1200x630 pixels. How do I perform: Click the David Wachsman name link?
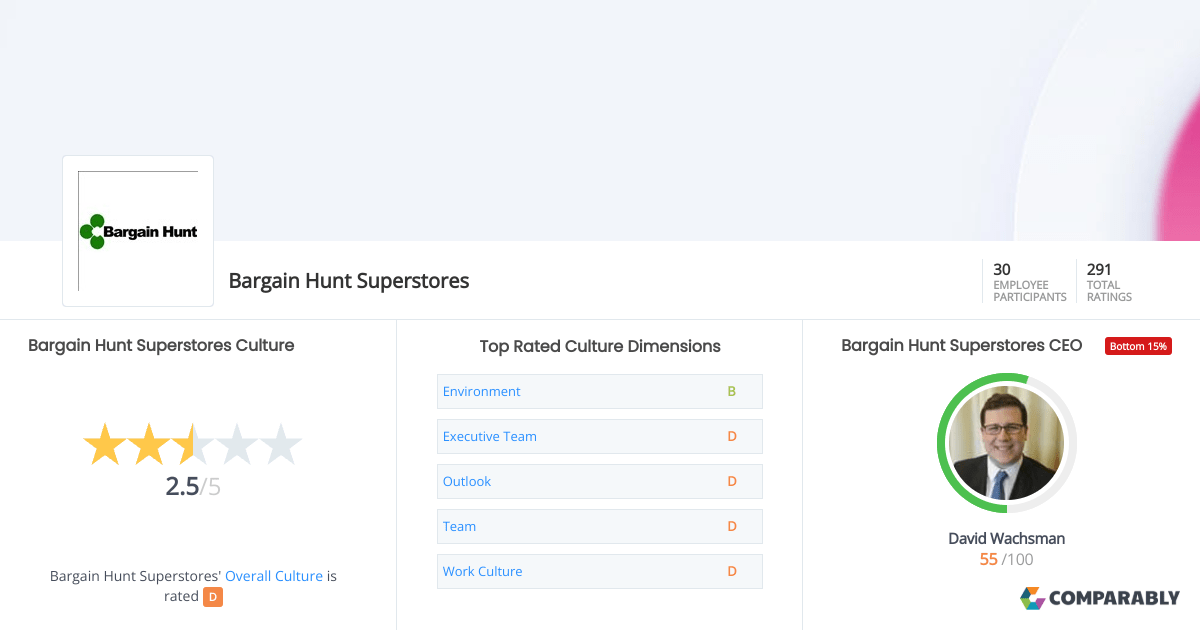[x=1006, y=538]
